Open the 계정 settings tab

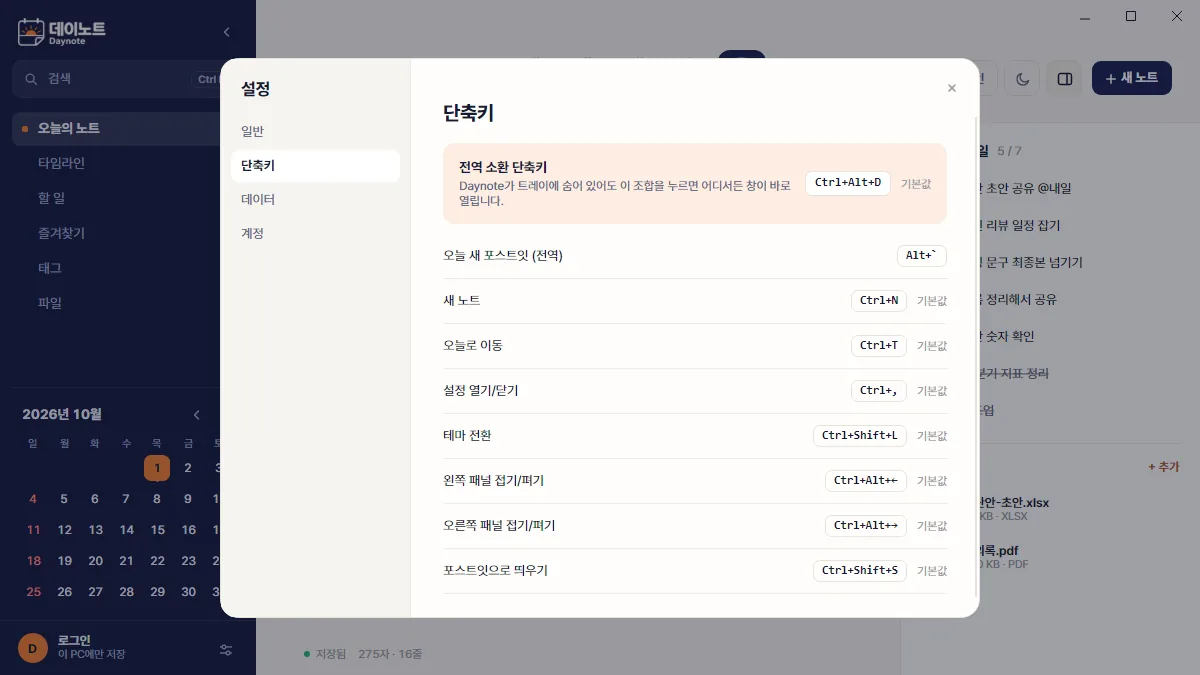(315, 234)
